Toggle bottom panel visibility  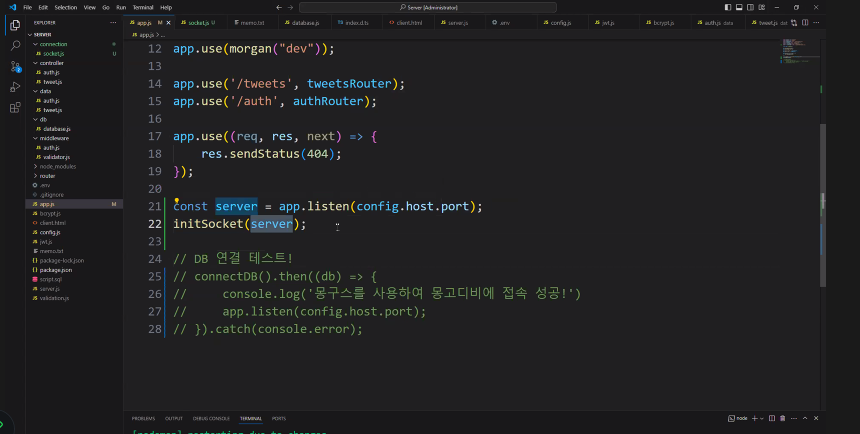739,7
